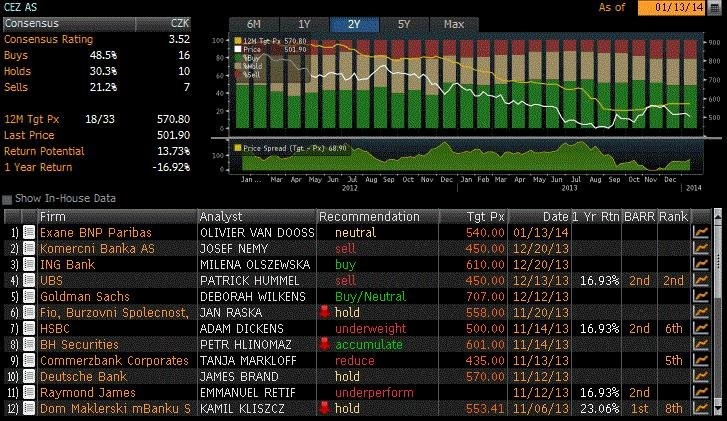Open report document icon for Exane BNP Paribas
The width and height of the screenshot is (727, 421).
coord(29,232)
